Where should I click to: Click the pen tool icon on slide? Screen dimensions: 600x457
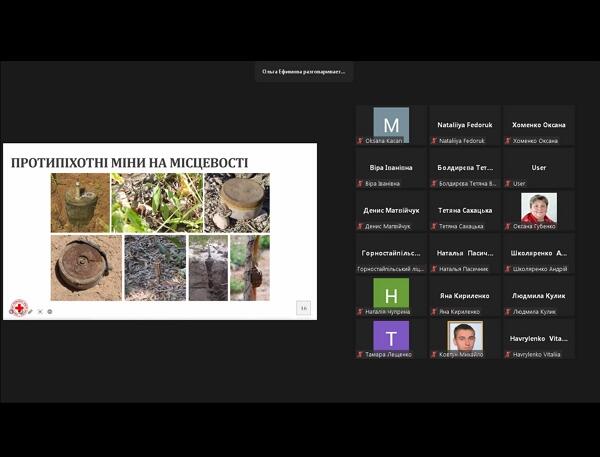point(31,312)
